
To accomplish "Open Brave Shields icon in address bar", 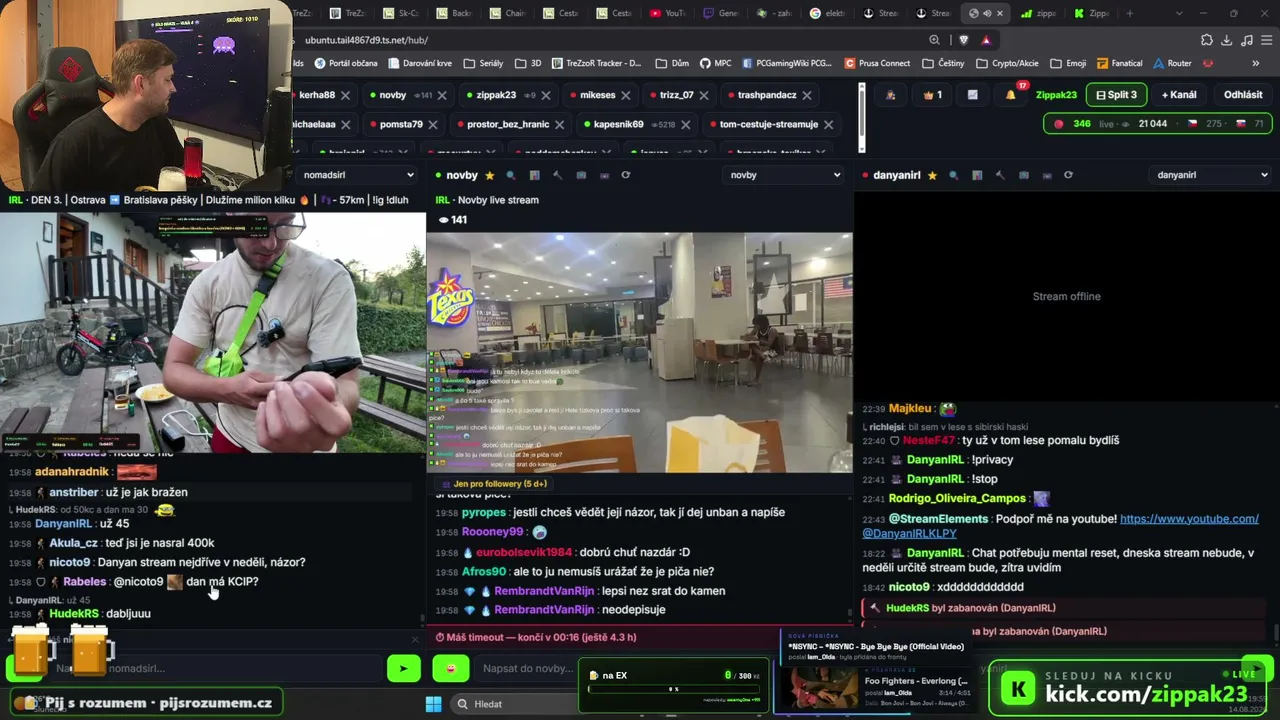I will click(963, 40).
